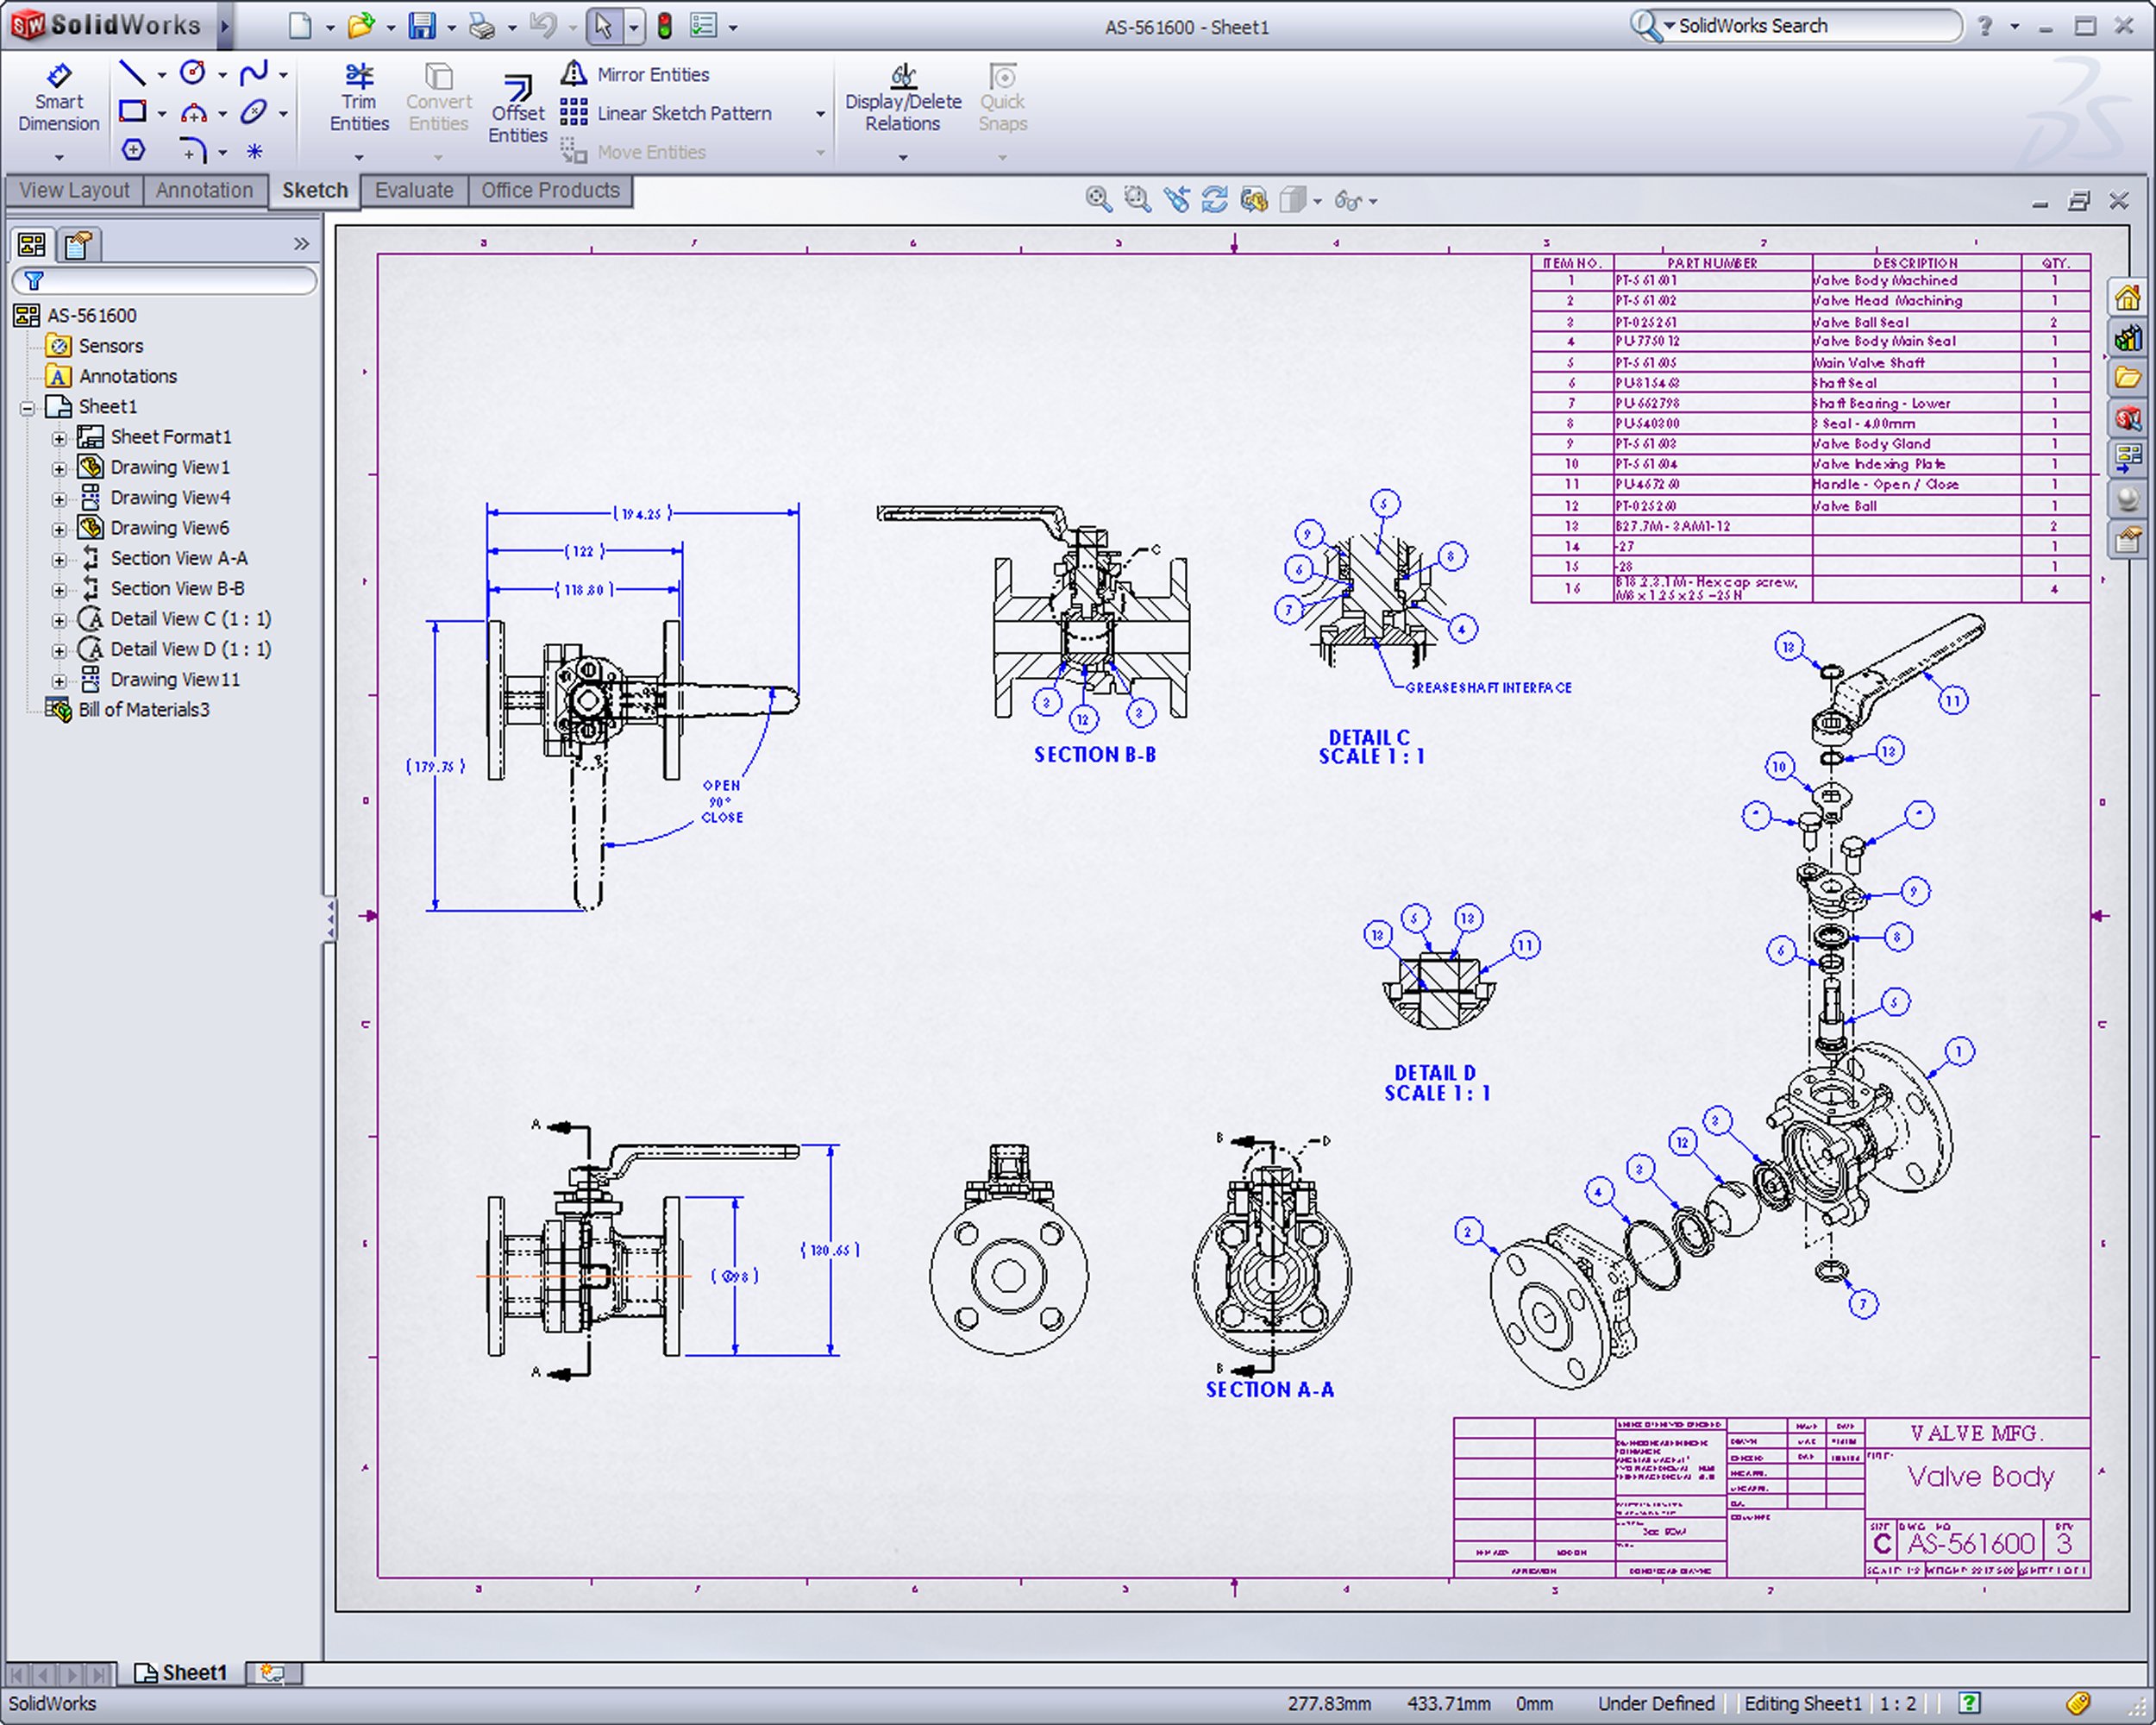Select Bill of Materials3 in tree
Screen dimensions: 2156x1725
click(143, 710)
